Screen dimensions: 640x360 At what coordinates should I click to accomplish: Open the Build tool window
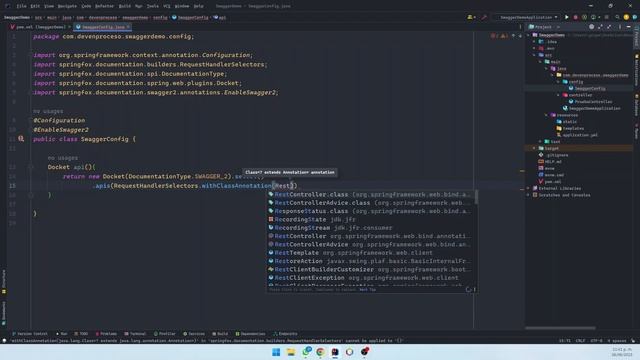click(220, 333)
